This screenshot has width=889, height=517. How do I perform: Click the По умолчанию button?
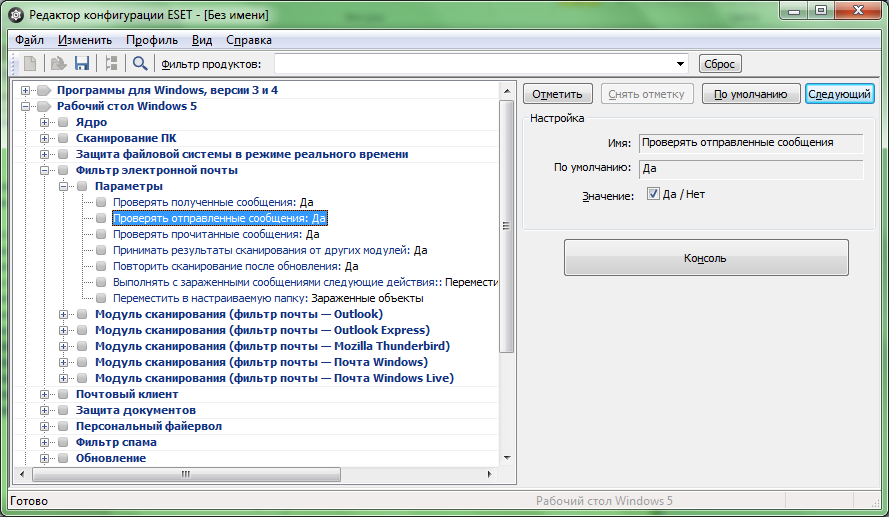click(x=751, y=94)
